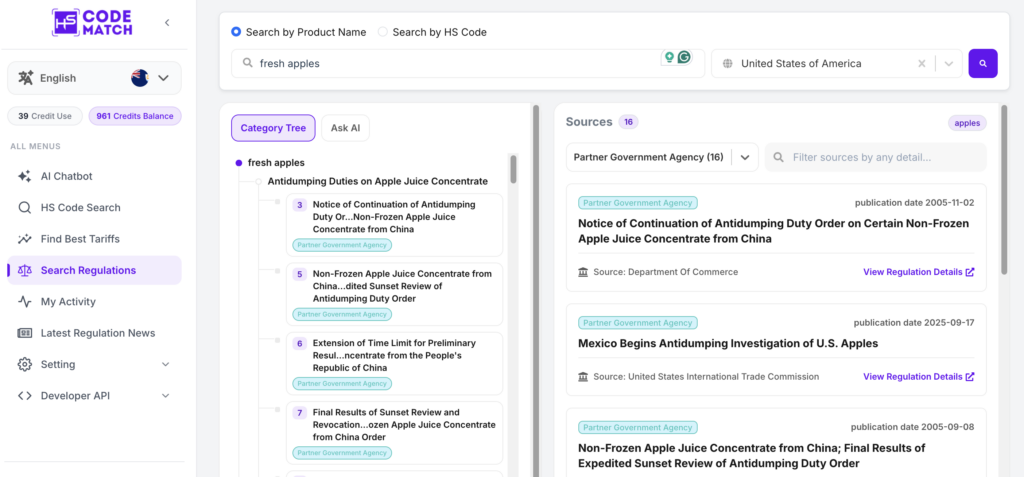The width and height of the screenshot is (1024, 477).
Task: Click the translate icon beside English
Action: tap(25, 78)
